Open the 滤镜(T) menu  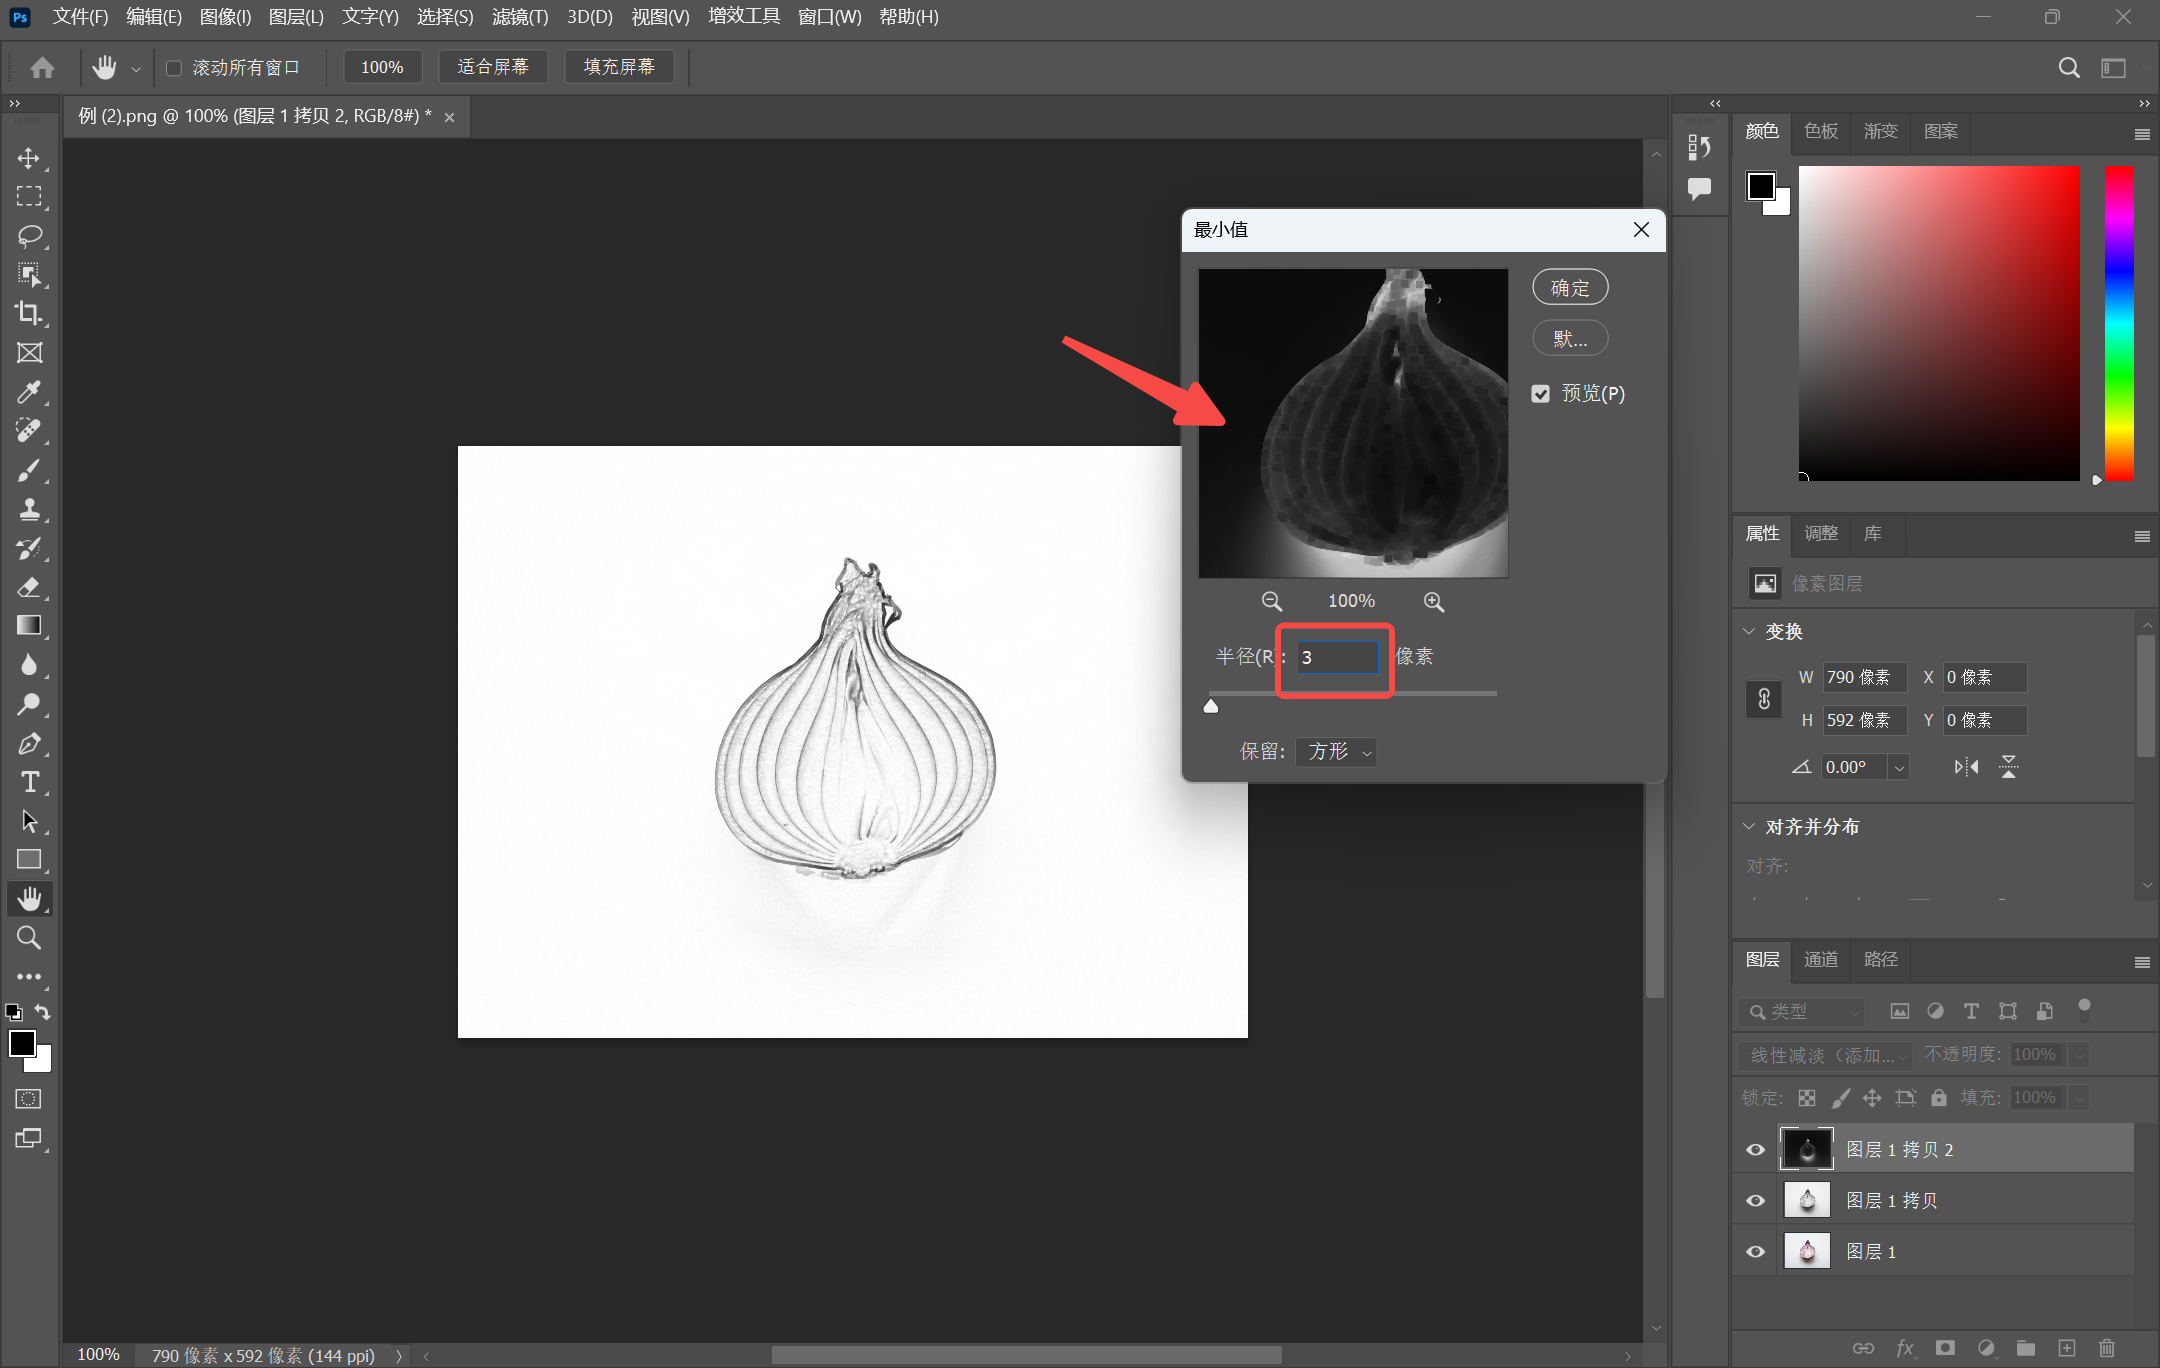(x=519, y=17)
